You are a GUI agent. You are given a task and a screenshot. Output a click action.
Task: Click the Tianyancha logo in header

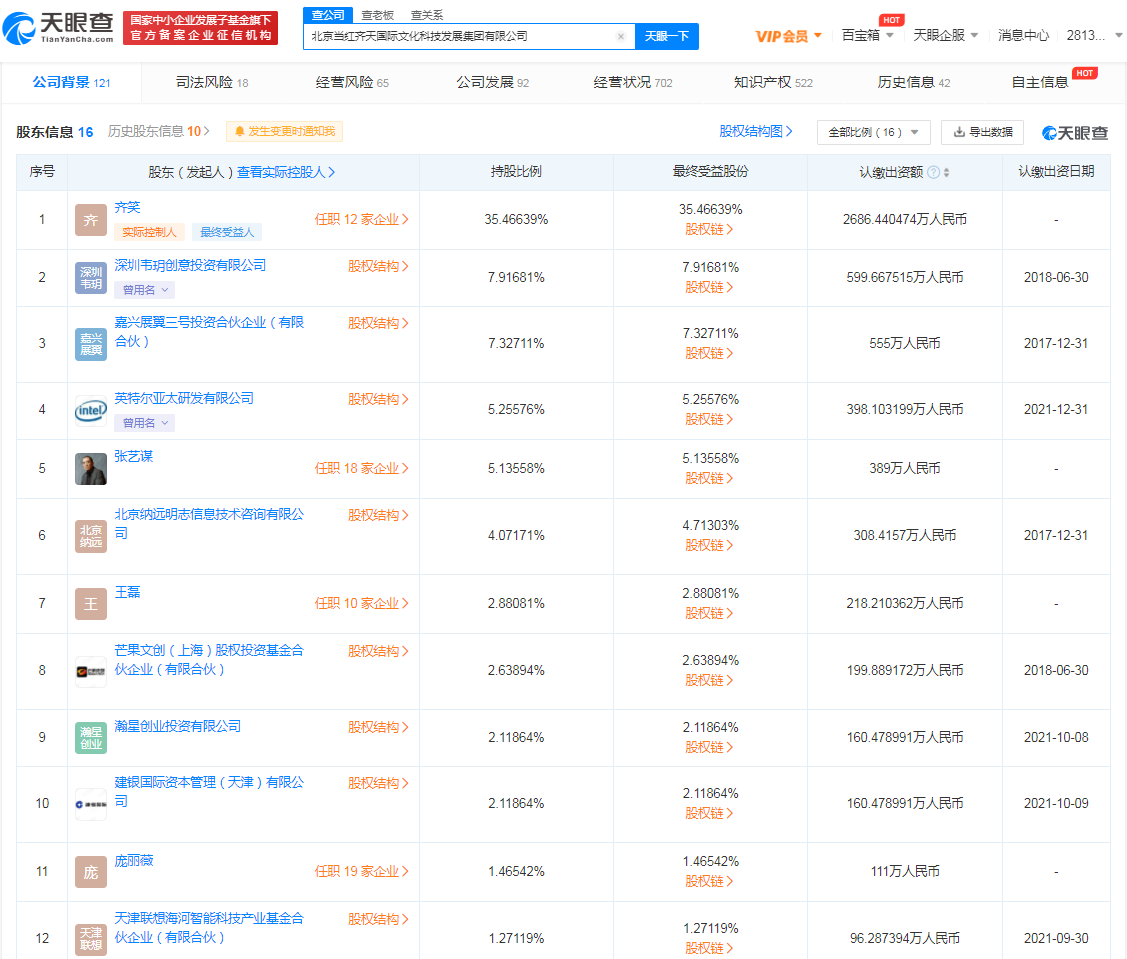(58, 28)
